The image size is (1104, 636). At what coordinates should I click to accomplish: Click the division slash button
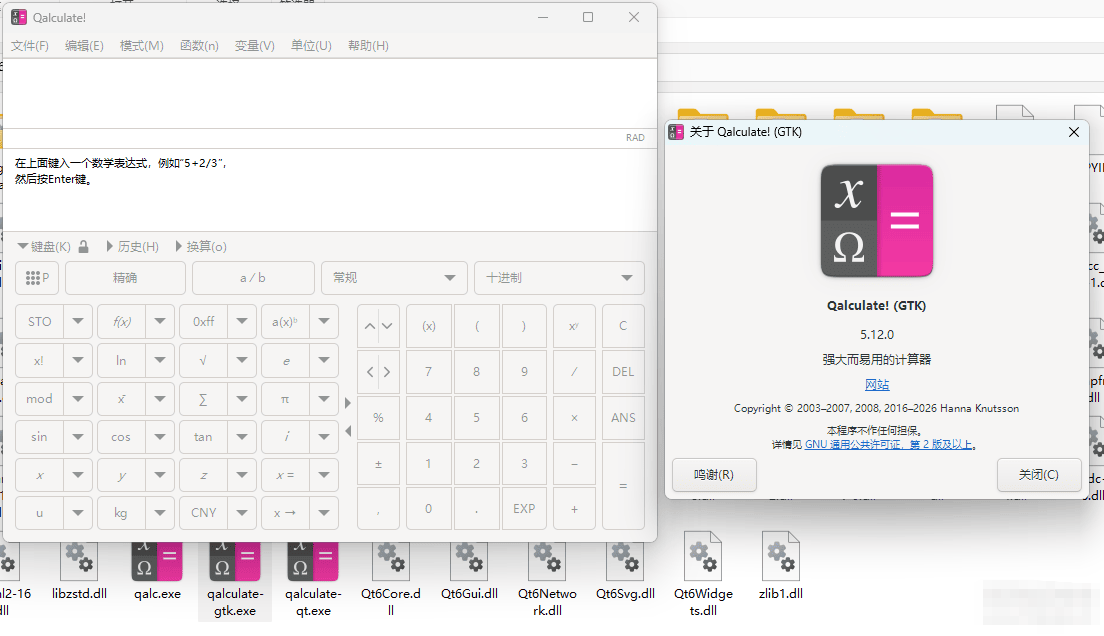tap(574, 372)
